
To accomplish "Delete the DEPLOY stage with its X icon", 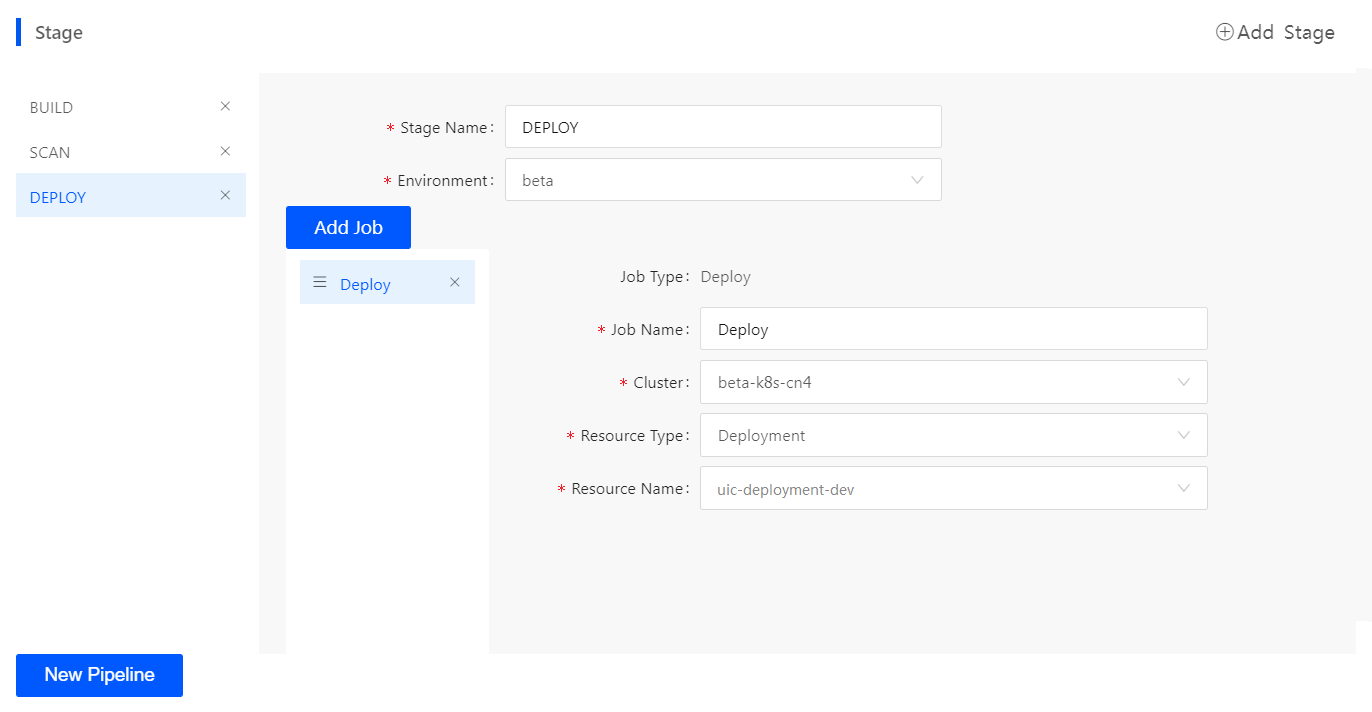I will [x=225, y=195].
